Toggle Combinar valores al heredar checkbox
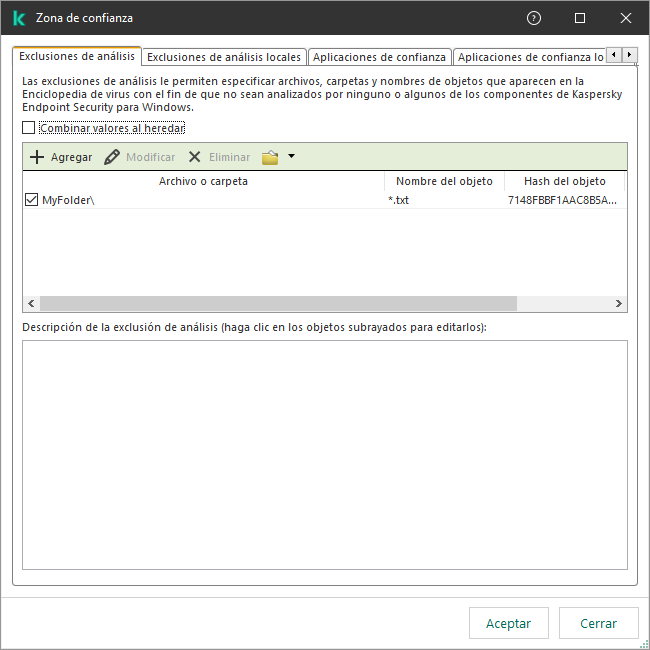650x650 pixels. (29, 128)
